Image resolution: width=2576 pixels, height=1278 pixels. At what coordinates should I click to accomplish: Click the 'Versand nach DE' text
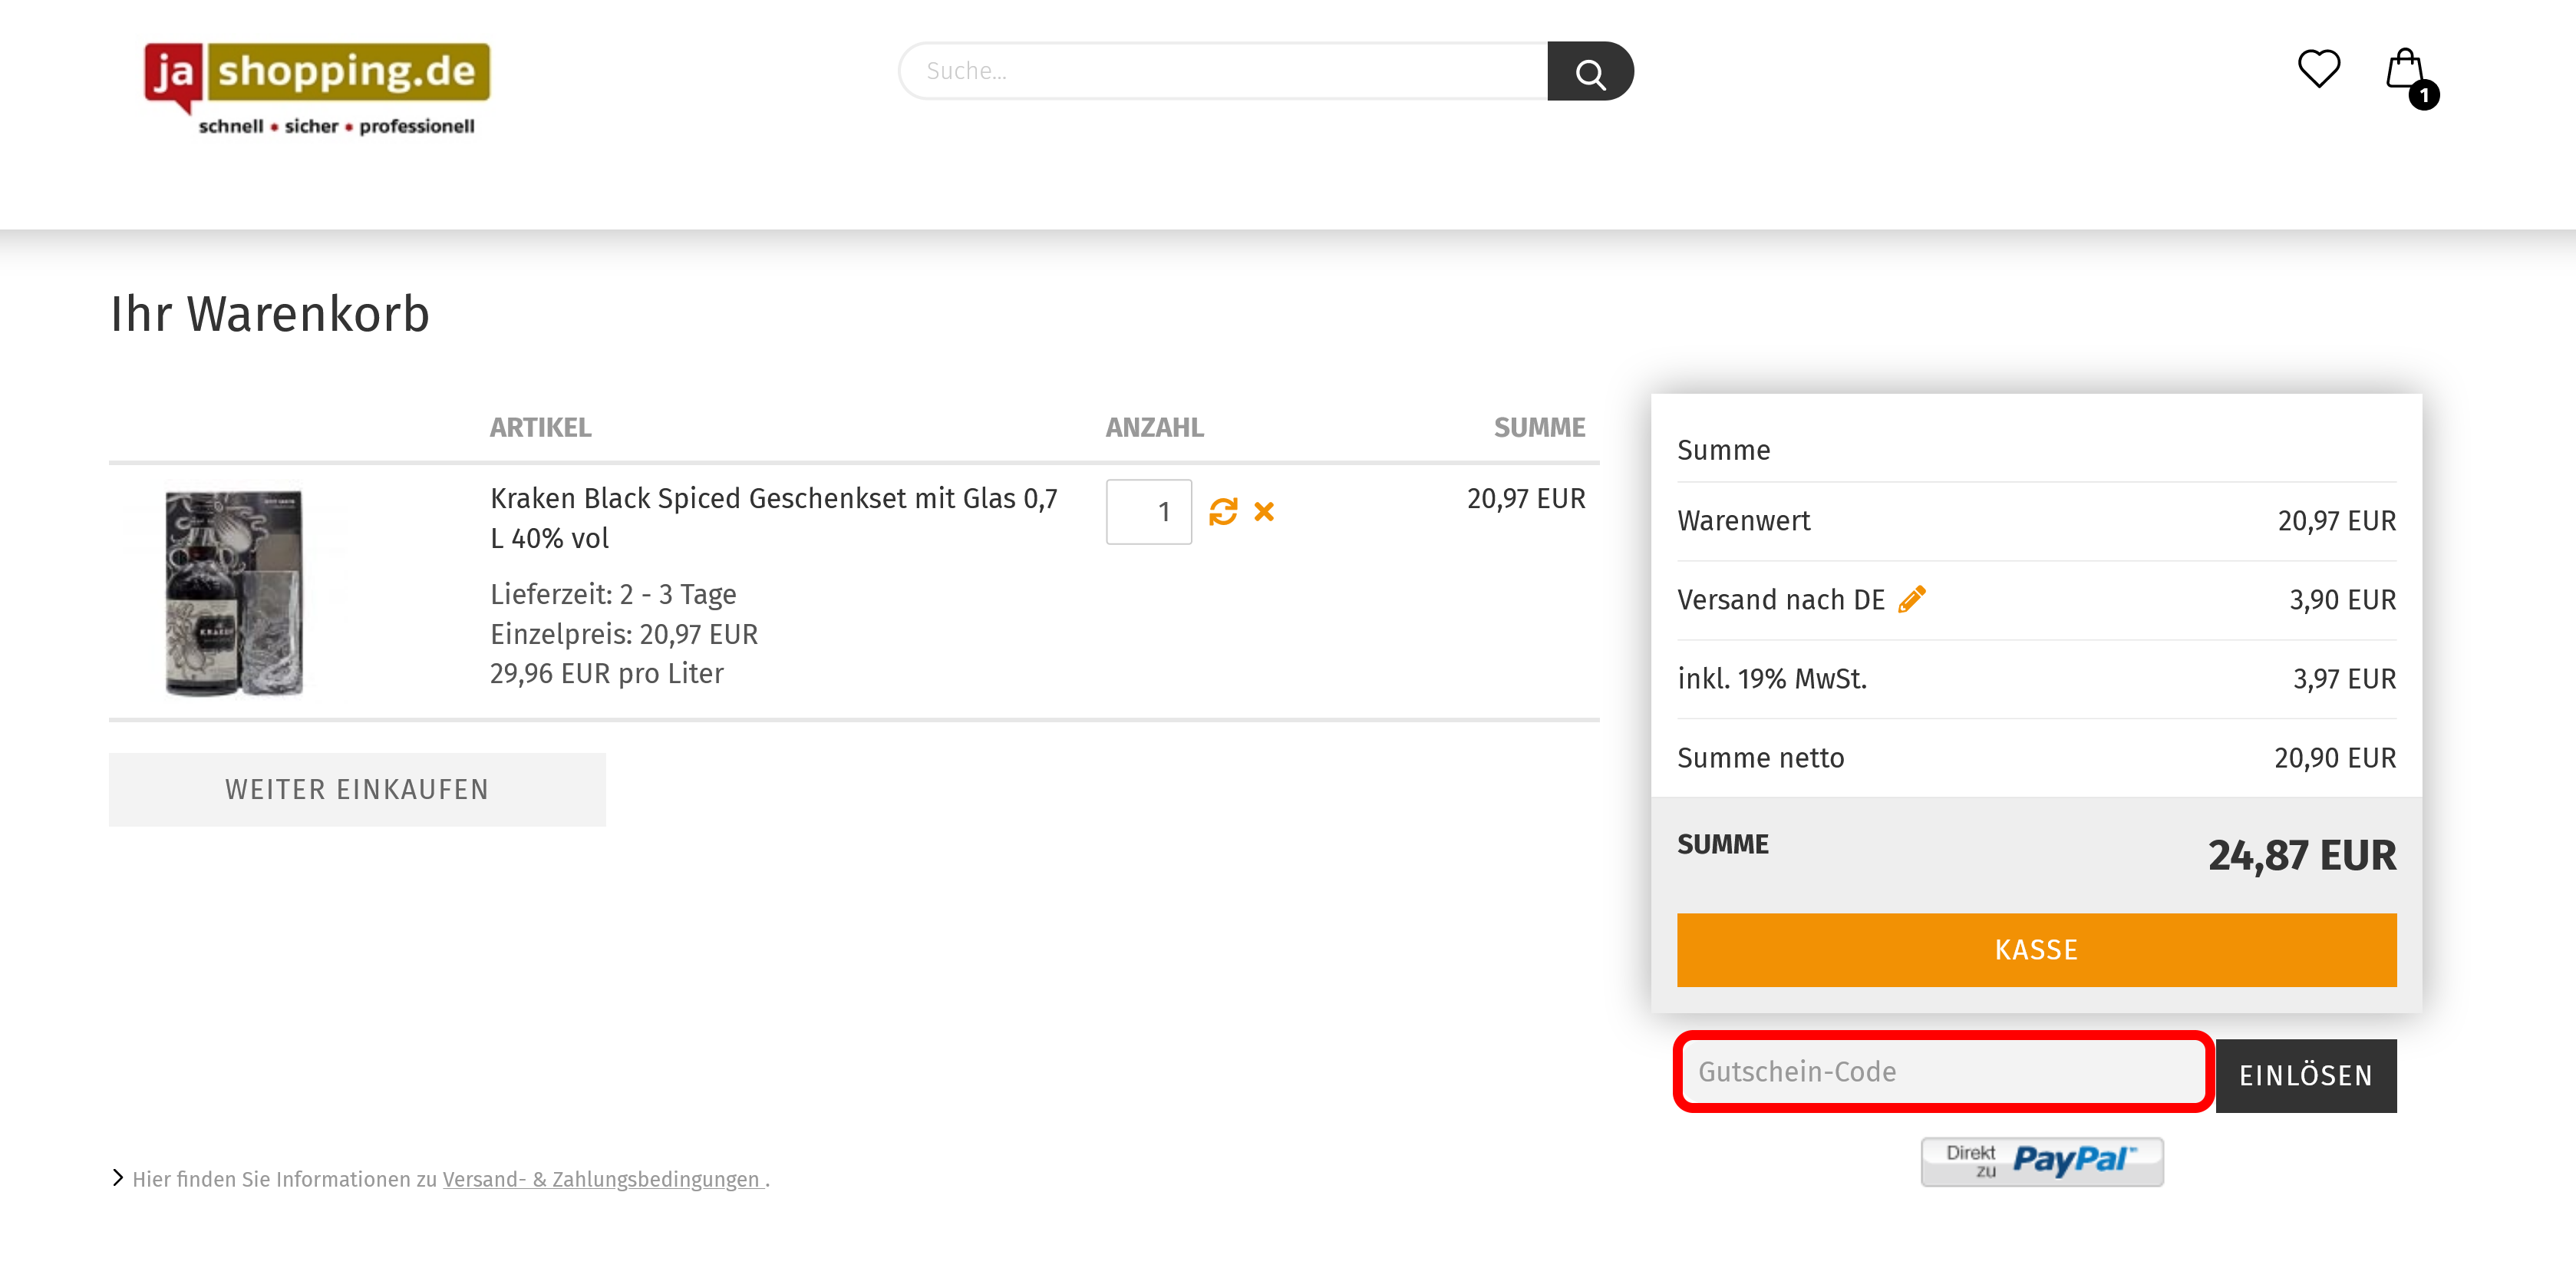[x=1780, y=600]
